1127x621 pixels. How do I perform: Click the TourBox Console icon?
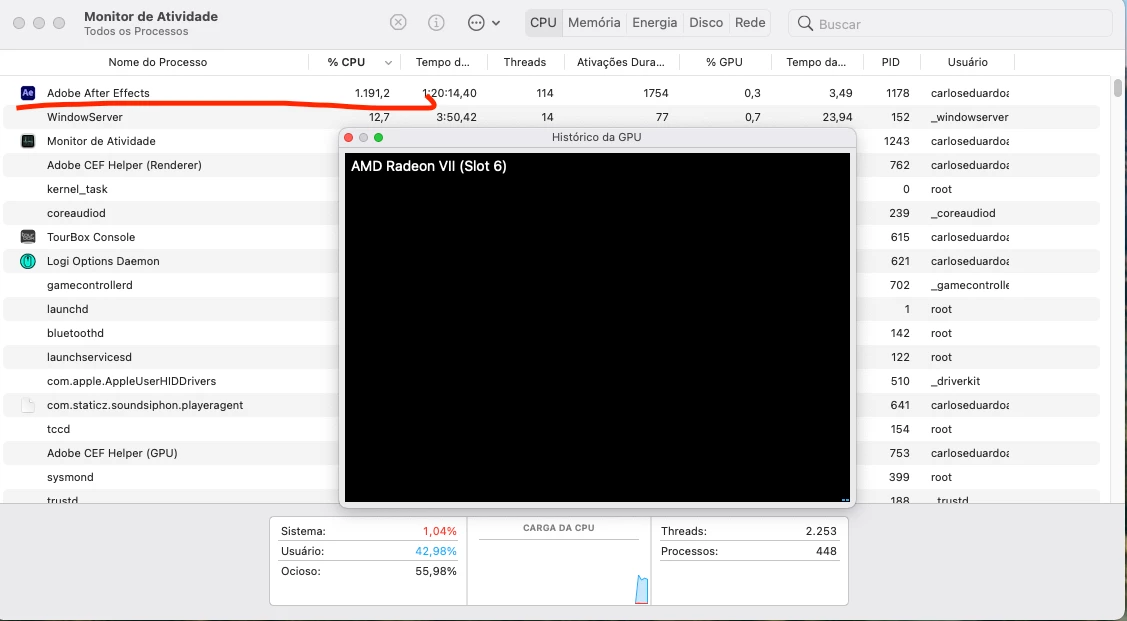click(x=28, y=237)
